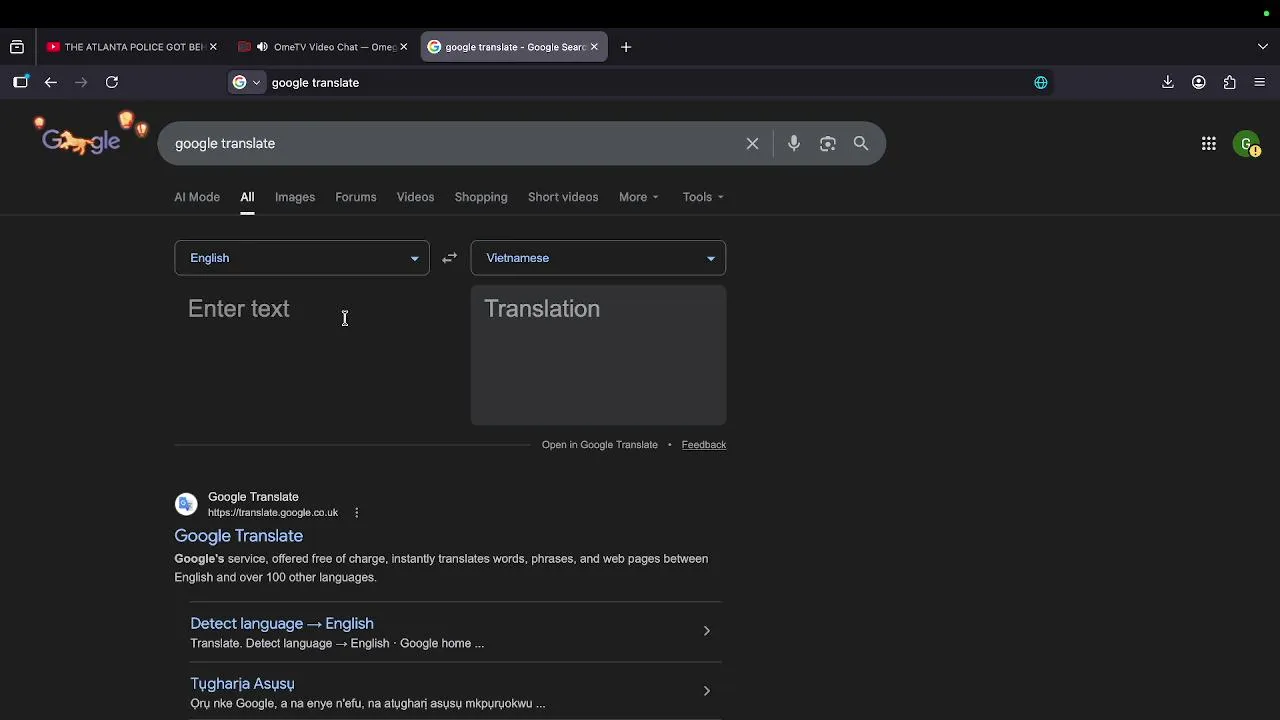Open the browser downloads icon
Image resolution: width=1280 pixels, height=720 pixels.
[x=1168, y=83]
